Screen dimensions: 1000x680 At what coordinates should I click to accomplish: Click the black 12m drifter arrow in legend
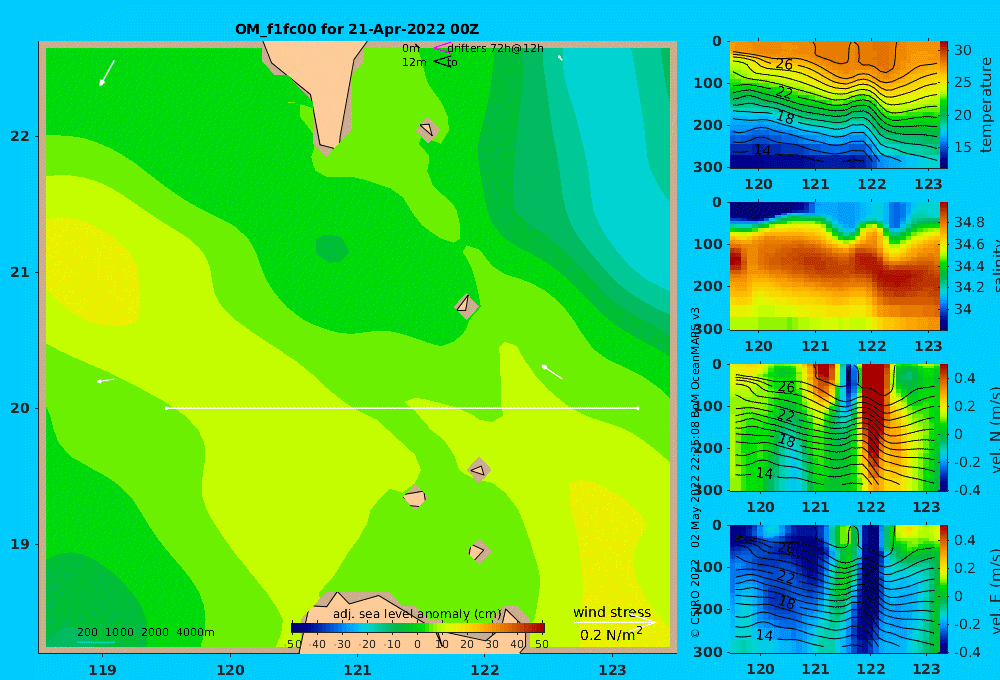coord(442,62)
